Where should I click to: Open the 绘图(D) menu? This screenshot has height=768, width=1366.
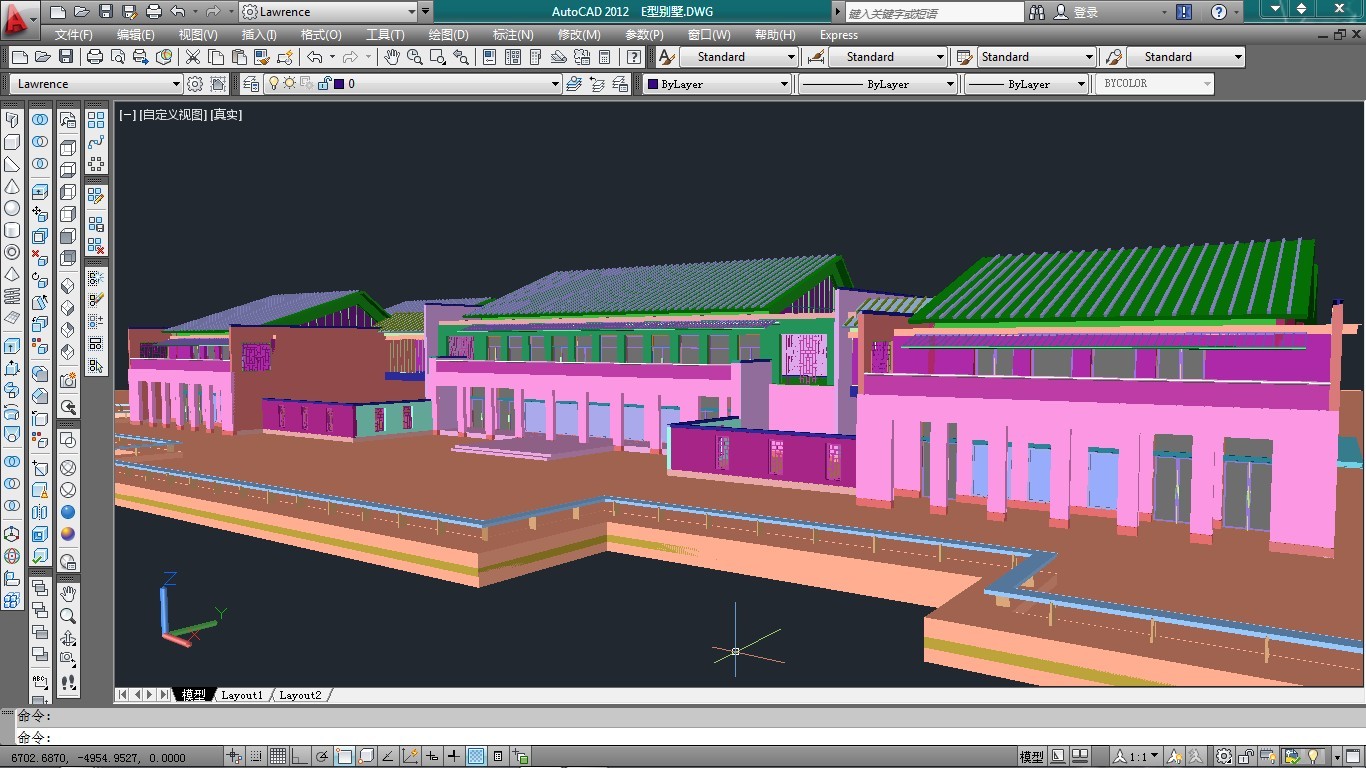(x=448, y=35)
